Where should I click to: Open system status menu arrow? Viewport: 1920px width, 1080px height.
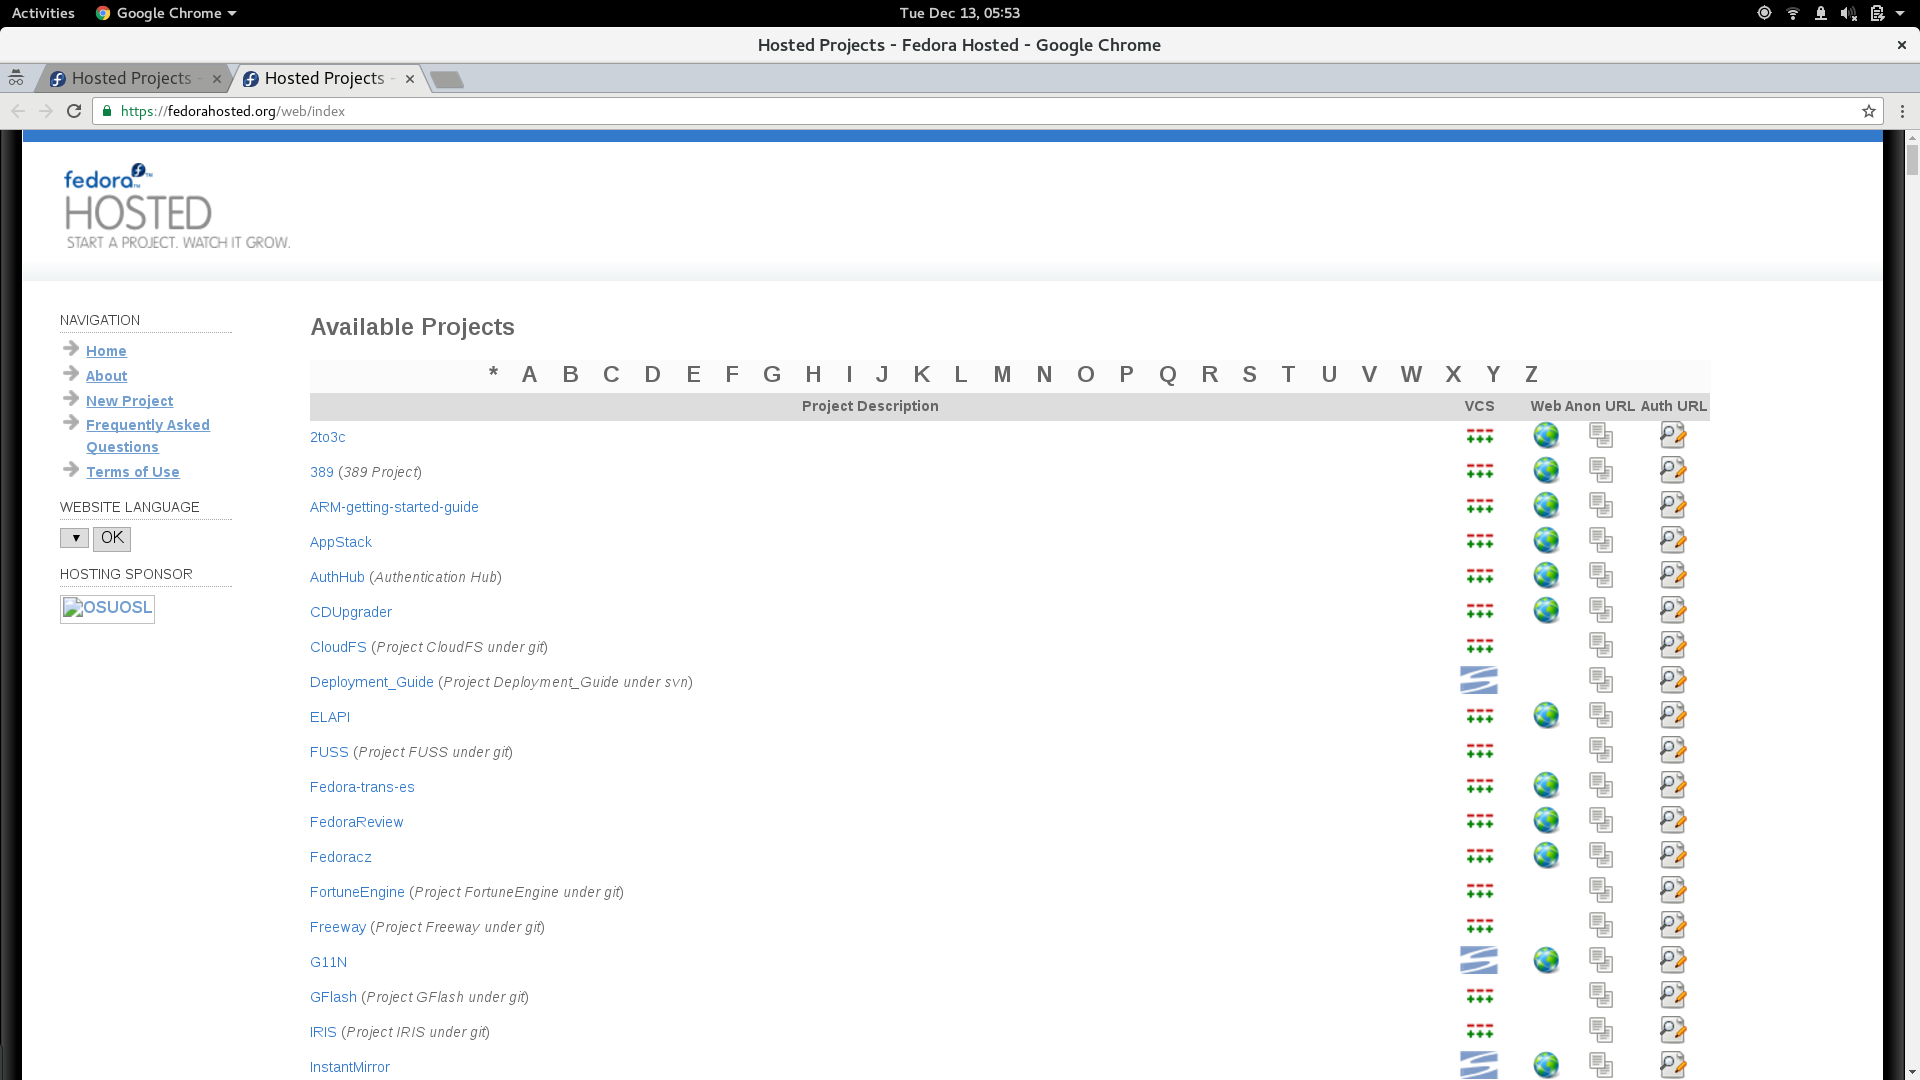tap(1900, 13)
